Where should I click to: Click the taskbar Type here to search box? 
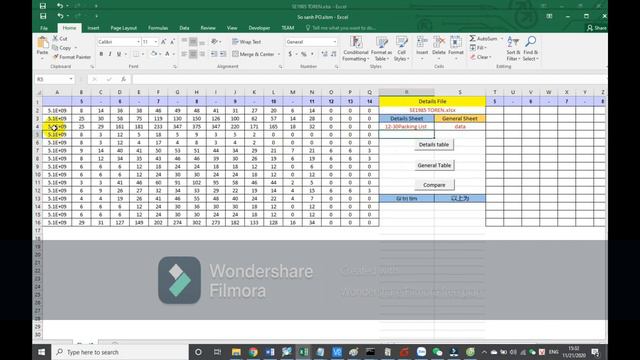120,352
